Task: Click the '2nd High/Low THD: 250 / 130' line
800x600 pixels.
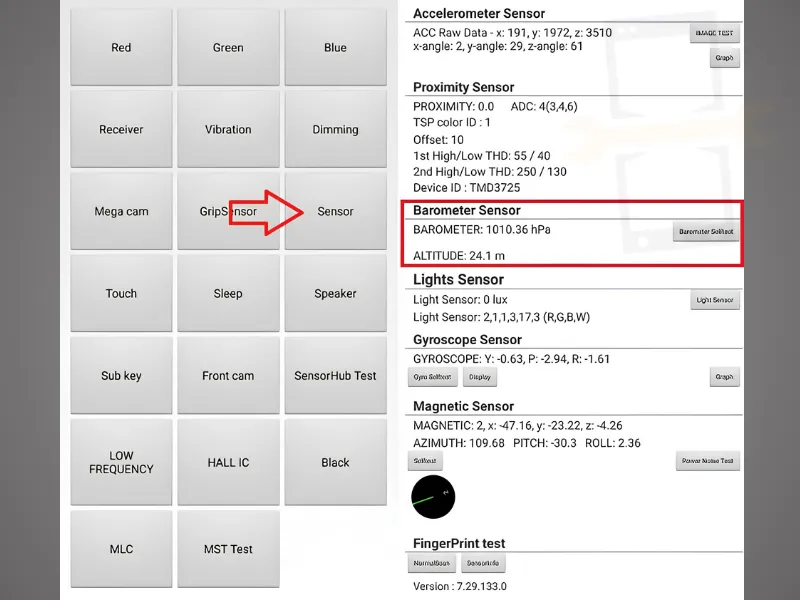Action: pyautogui.click(x=490, y=171)
